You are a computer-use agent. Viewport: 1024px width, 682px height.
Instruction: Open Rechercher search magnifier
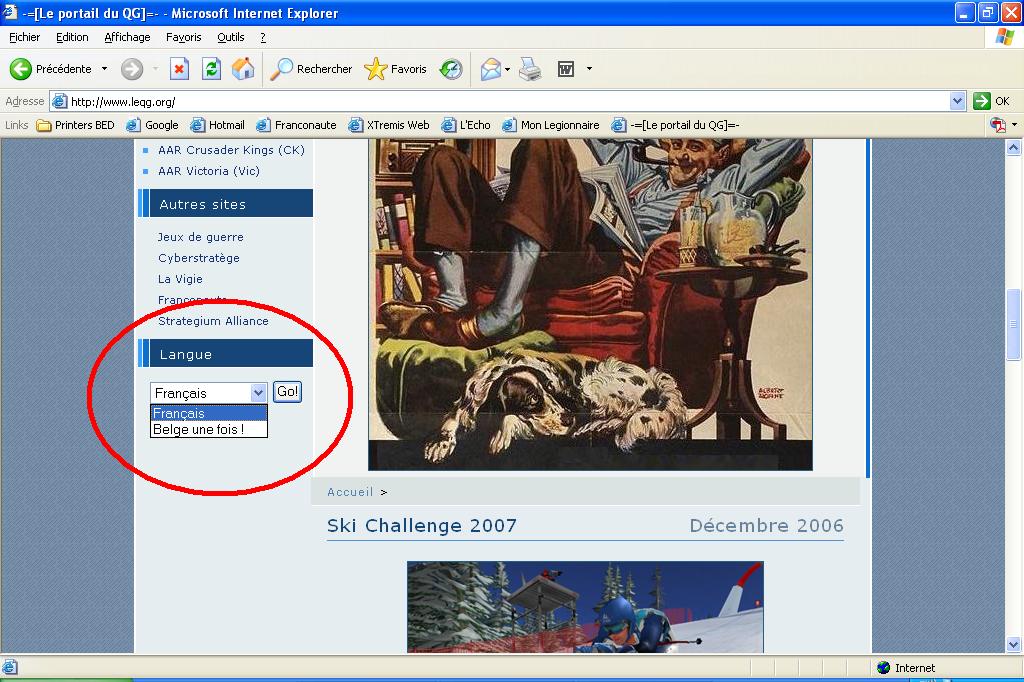(x=281, y=69)
